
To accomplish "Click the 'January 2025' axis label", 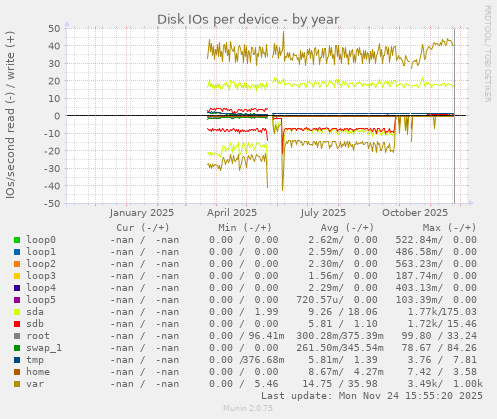I will [x=142, y=213].
